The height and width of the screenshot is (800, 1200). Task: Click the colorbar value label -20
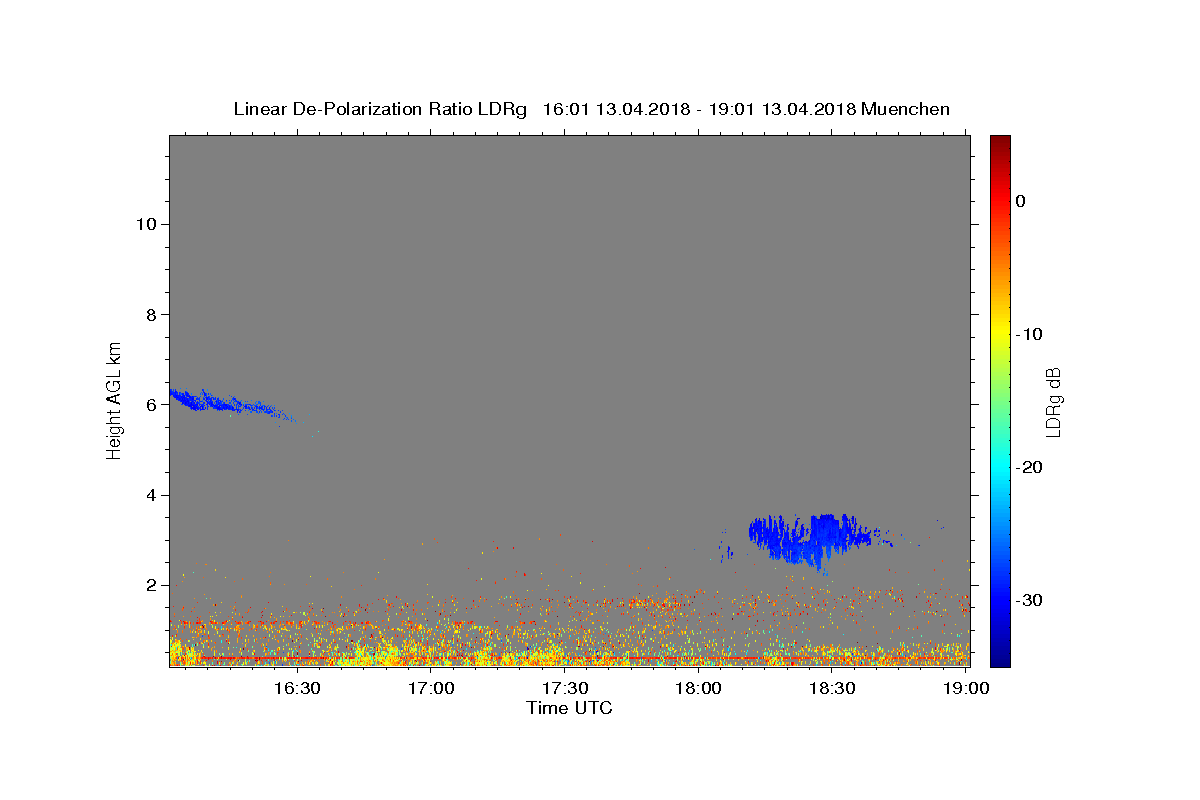tap(1029, 467)
